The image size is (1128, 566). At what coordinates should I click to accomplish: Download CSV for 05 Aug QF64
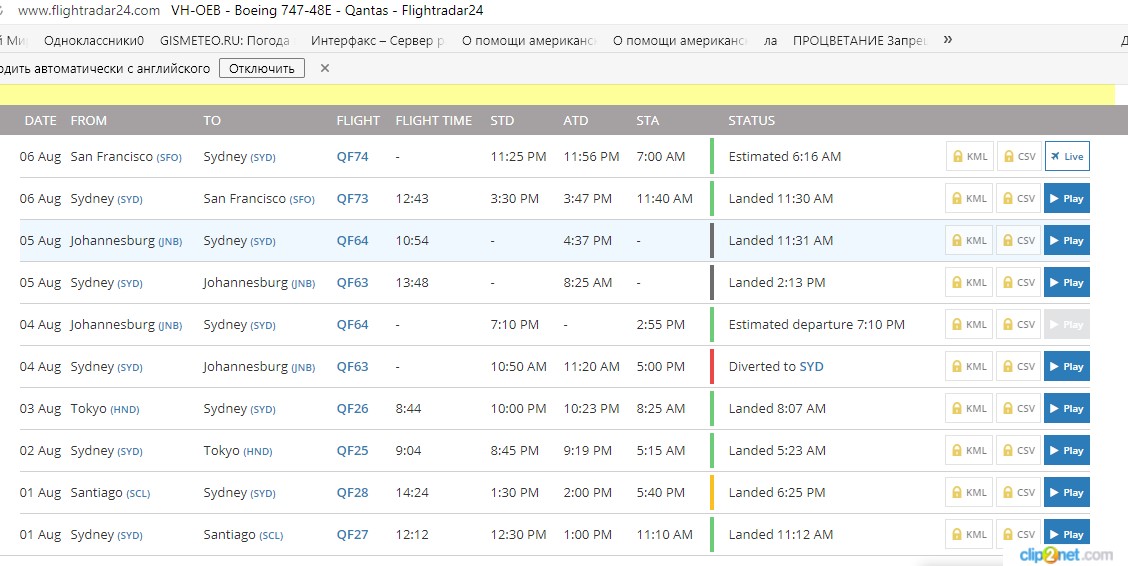[x=1019, y=240]
